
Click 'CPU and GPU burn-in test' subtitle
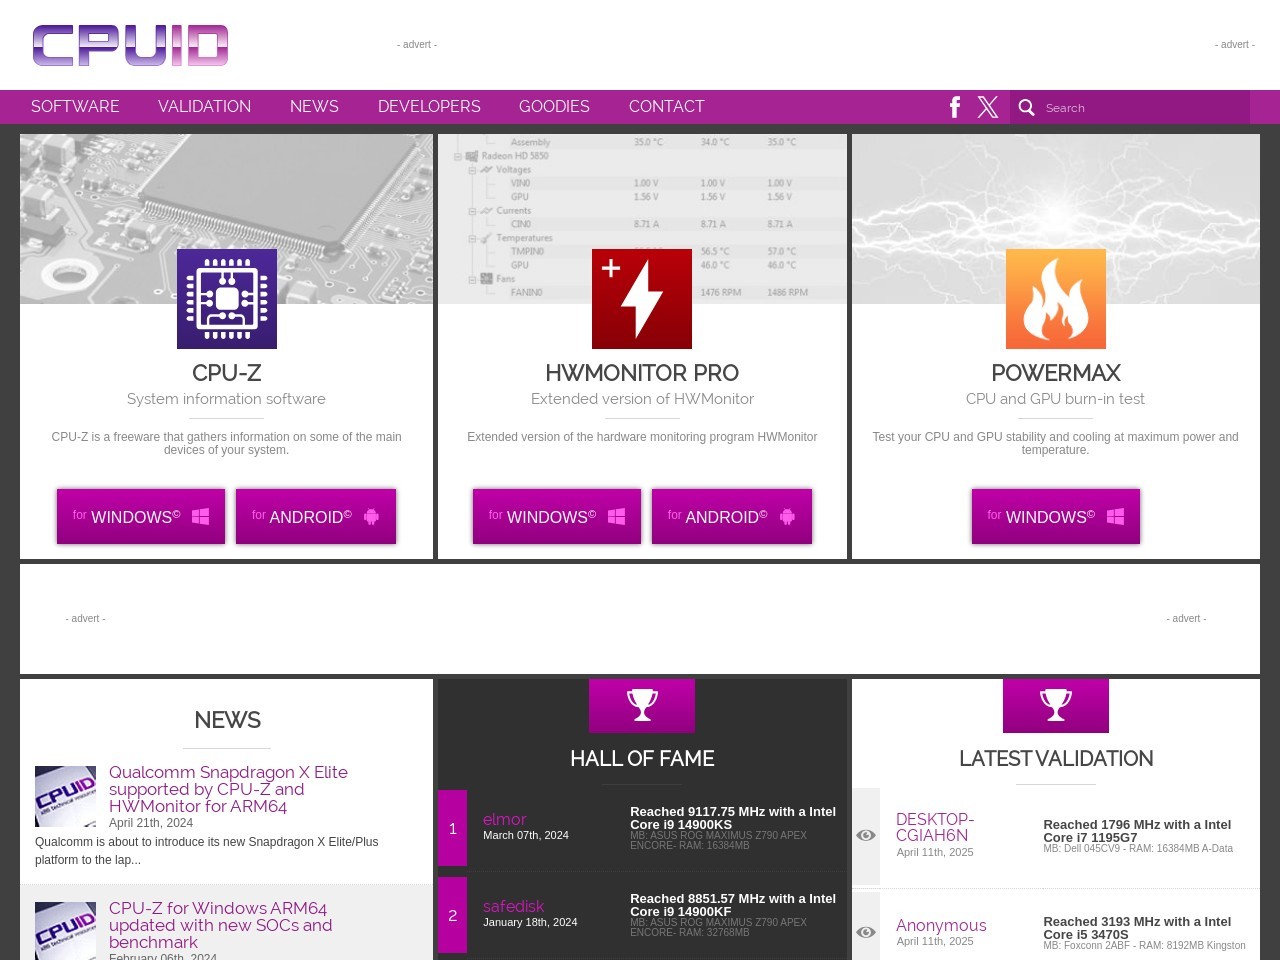(1055, 399)
